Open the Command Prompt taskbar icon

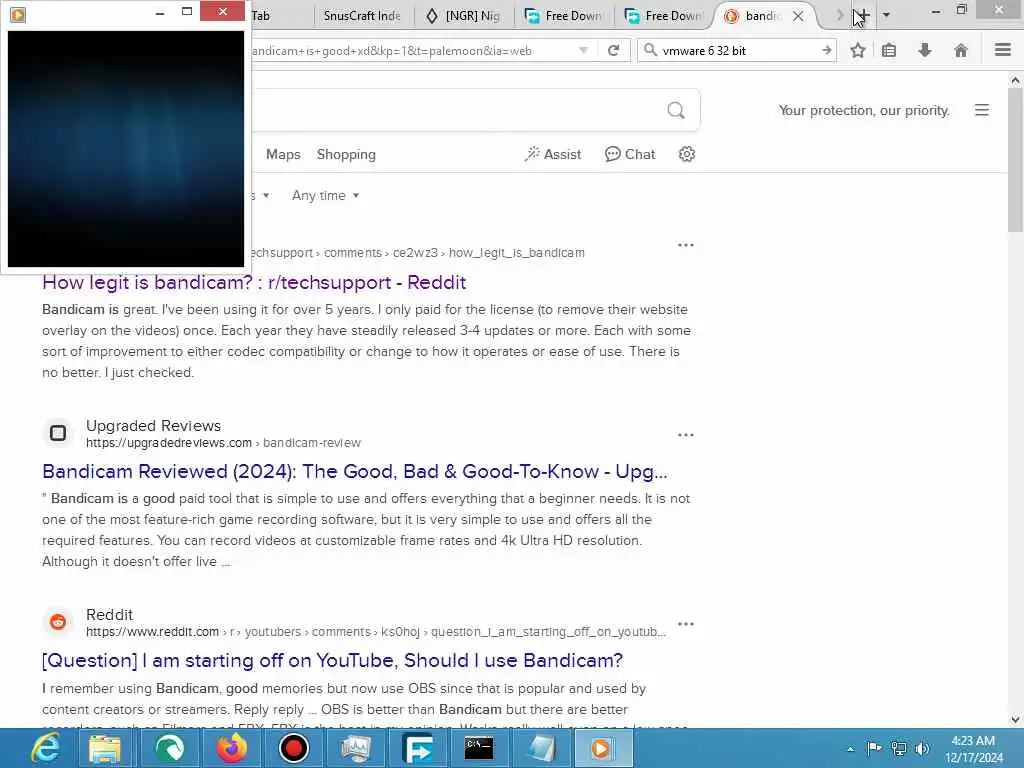(x=479, y=748)
